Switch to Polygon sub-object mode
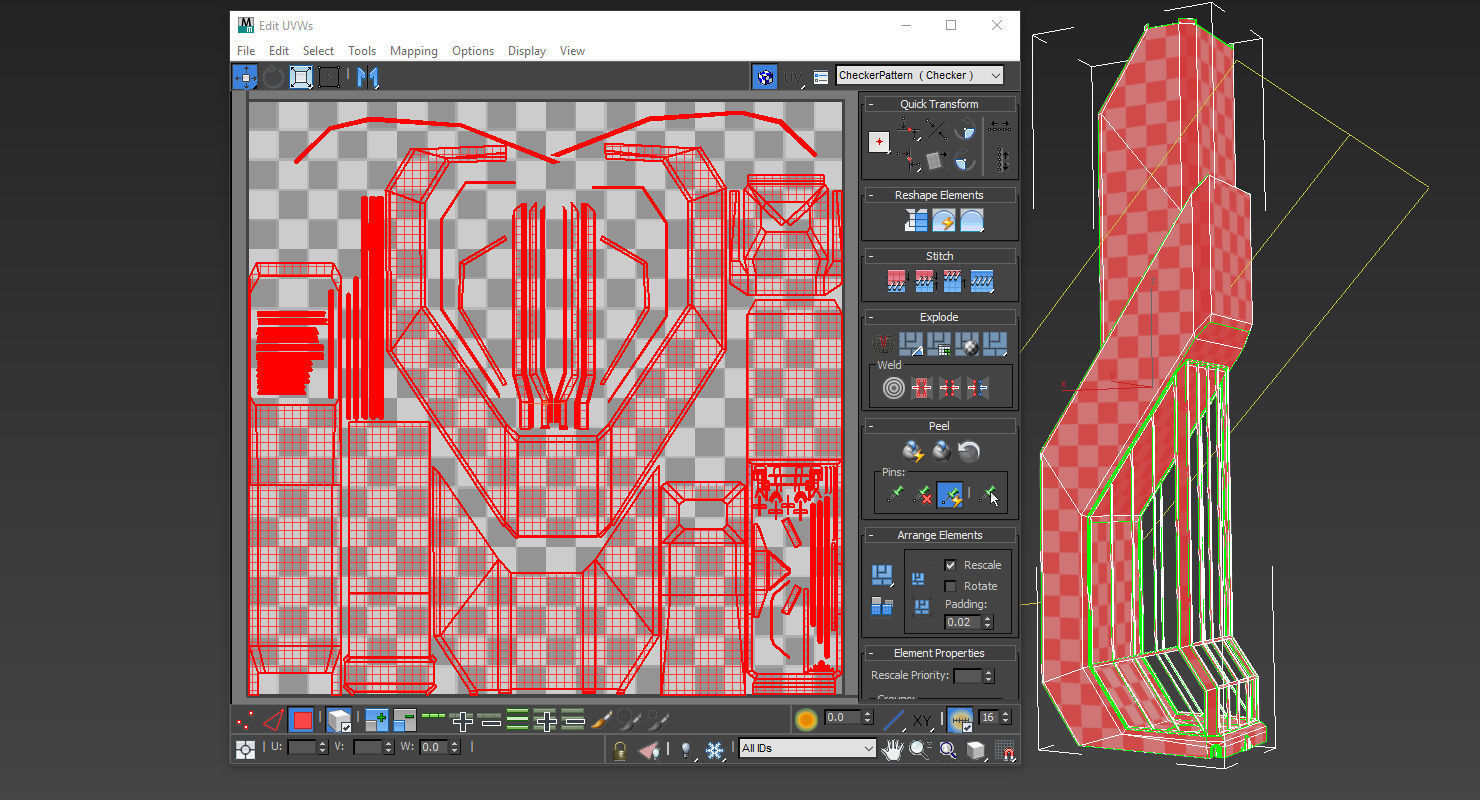The height and width of the screenshot is (800, 1480). click(301, 719)
